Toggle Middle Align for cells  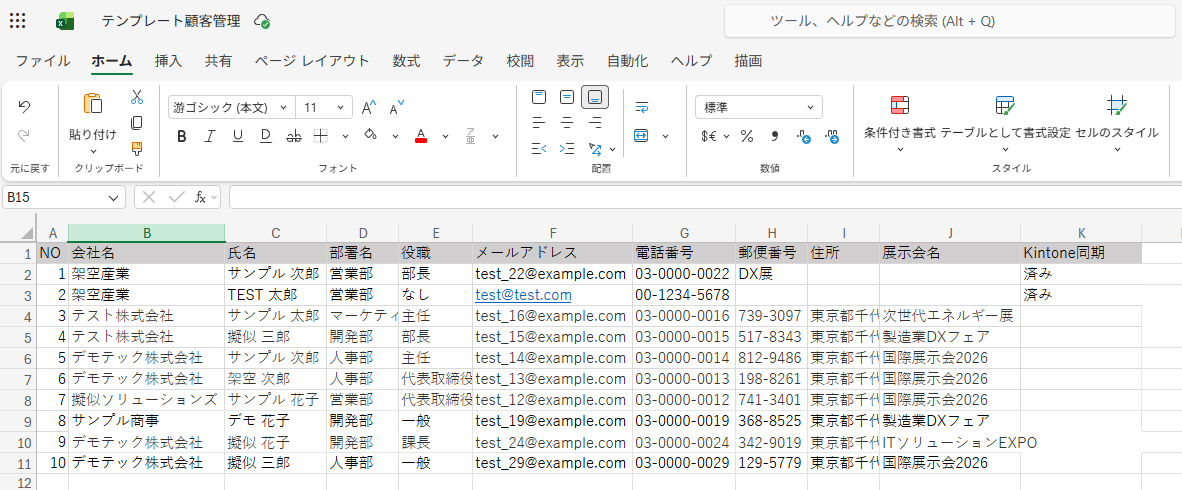(567, 96)
